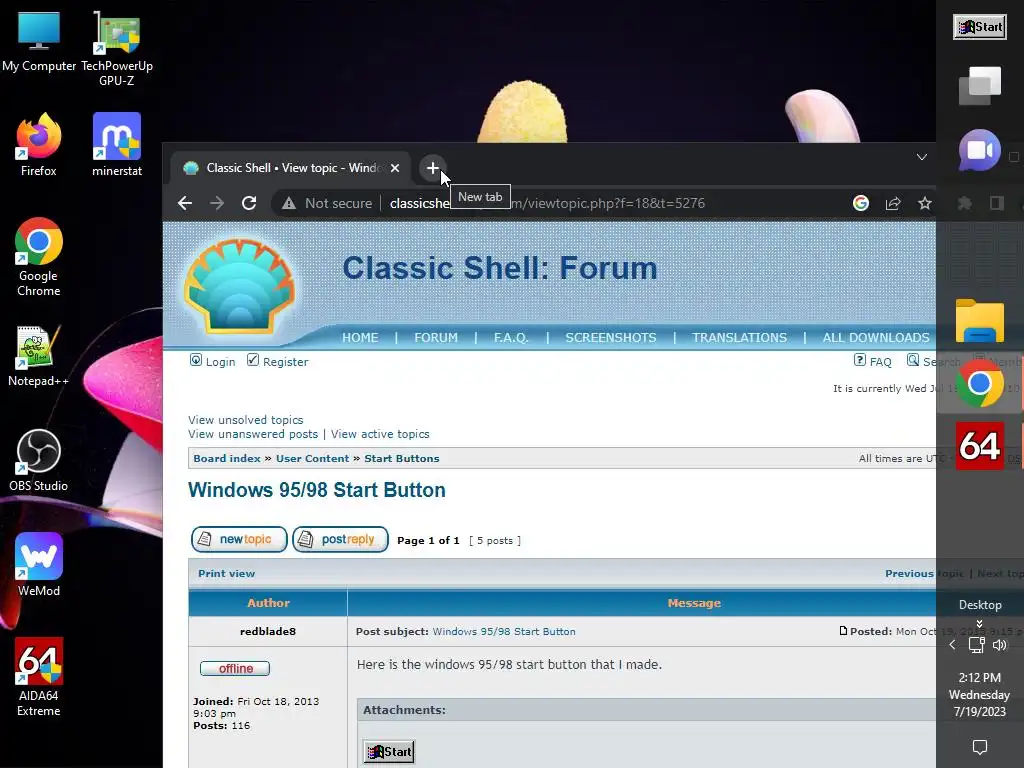Open Print view link
Viewport: 1024px width, 768px height.
pos(227,573)
